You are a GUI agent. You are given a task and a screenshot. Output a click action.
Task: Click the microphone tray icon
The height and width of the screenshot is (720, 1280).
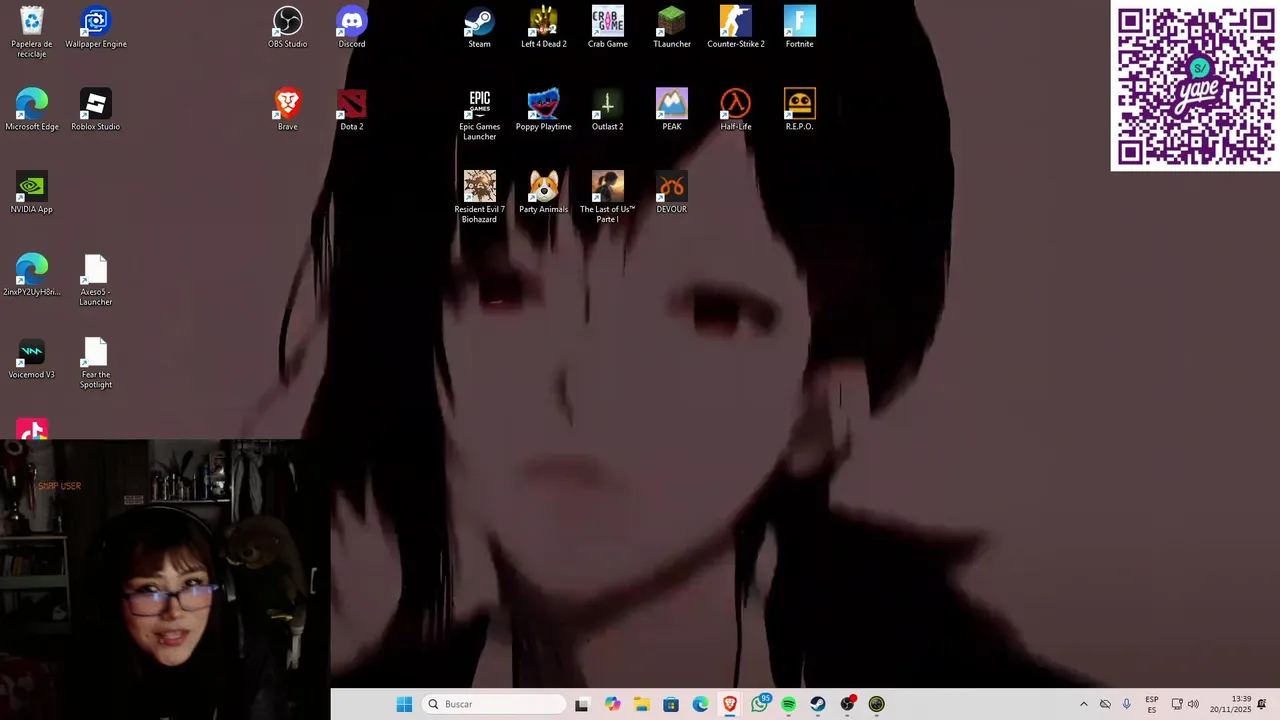1126,704
